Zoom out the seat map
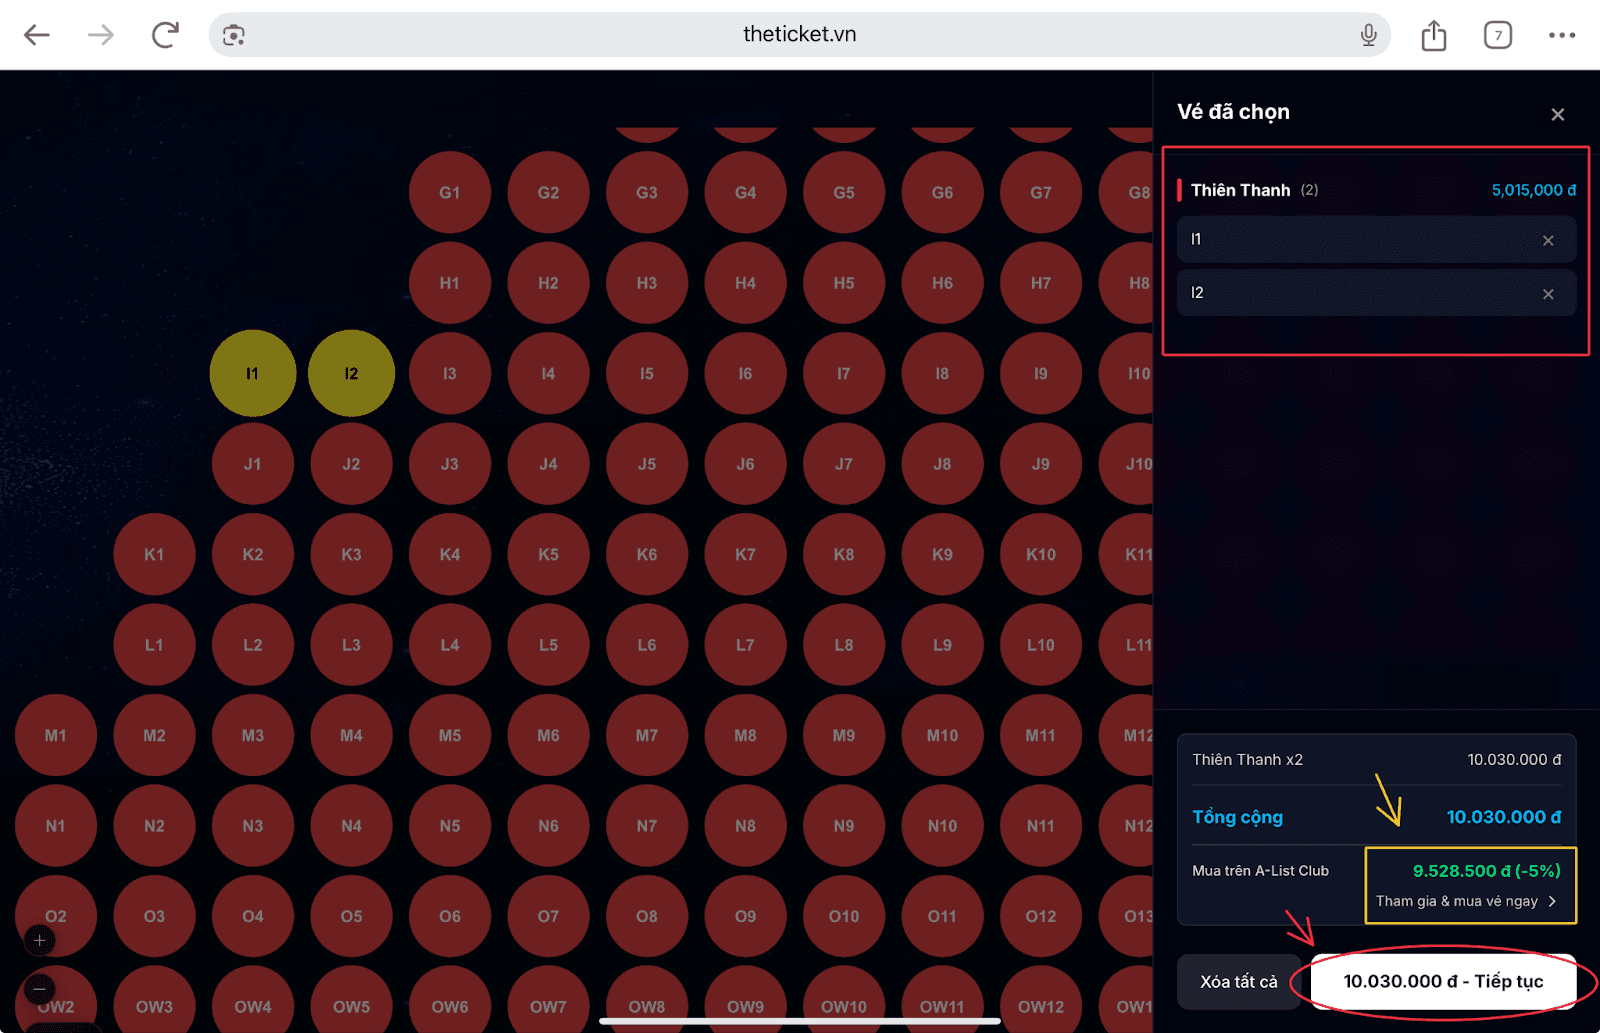Viewport: 1600px width, 1033px height. (40, 989)
